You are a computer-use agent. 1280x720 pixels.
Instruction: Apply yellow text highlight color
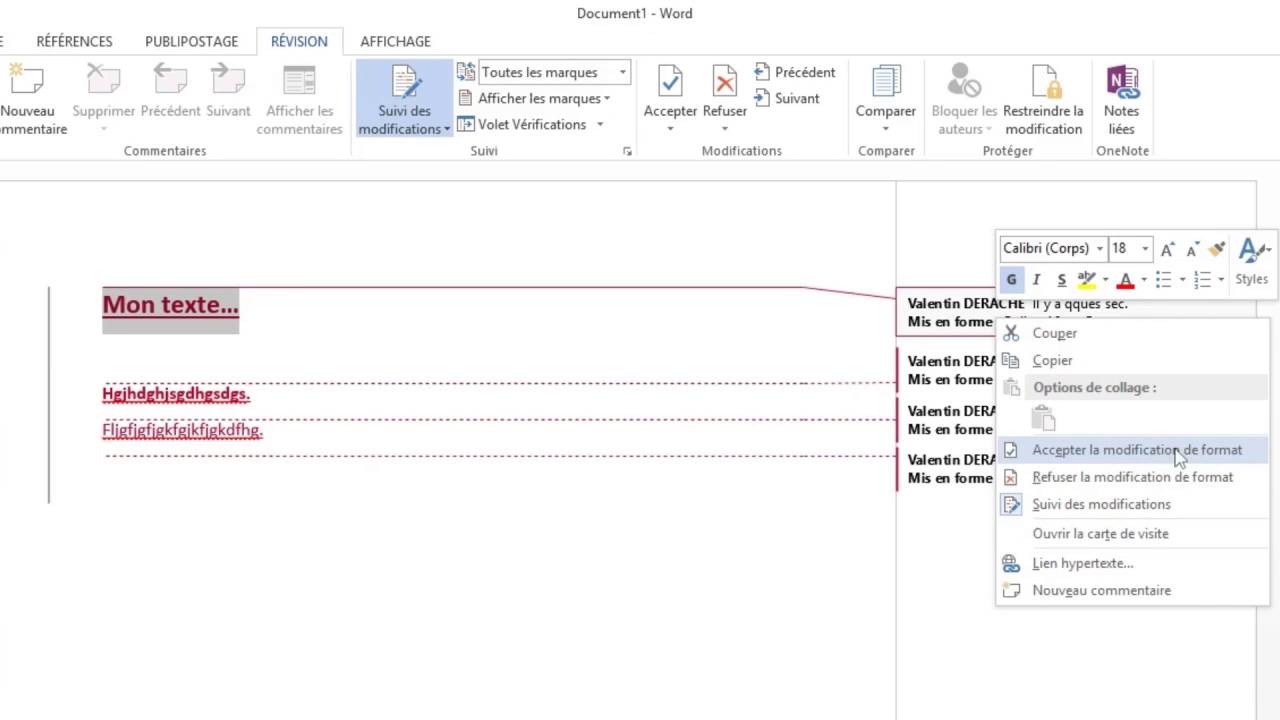(x=1086, y=279)
